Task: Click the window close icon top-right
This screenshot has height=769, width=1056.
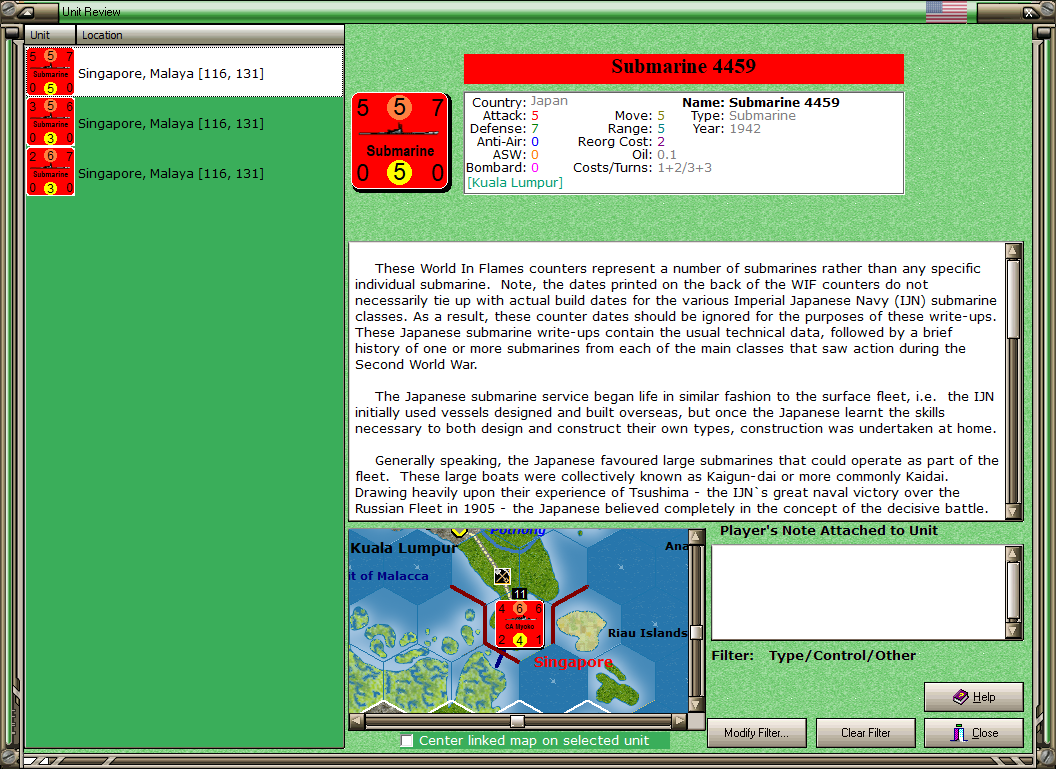Action: coord(1029,11)
